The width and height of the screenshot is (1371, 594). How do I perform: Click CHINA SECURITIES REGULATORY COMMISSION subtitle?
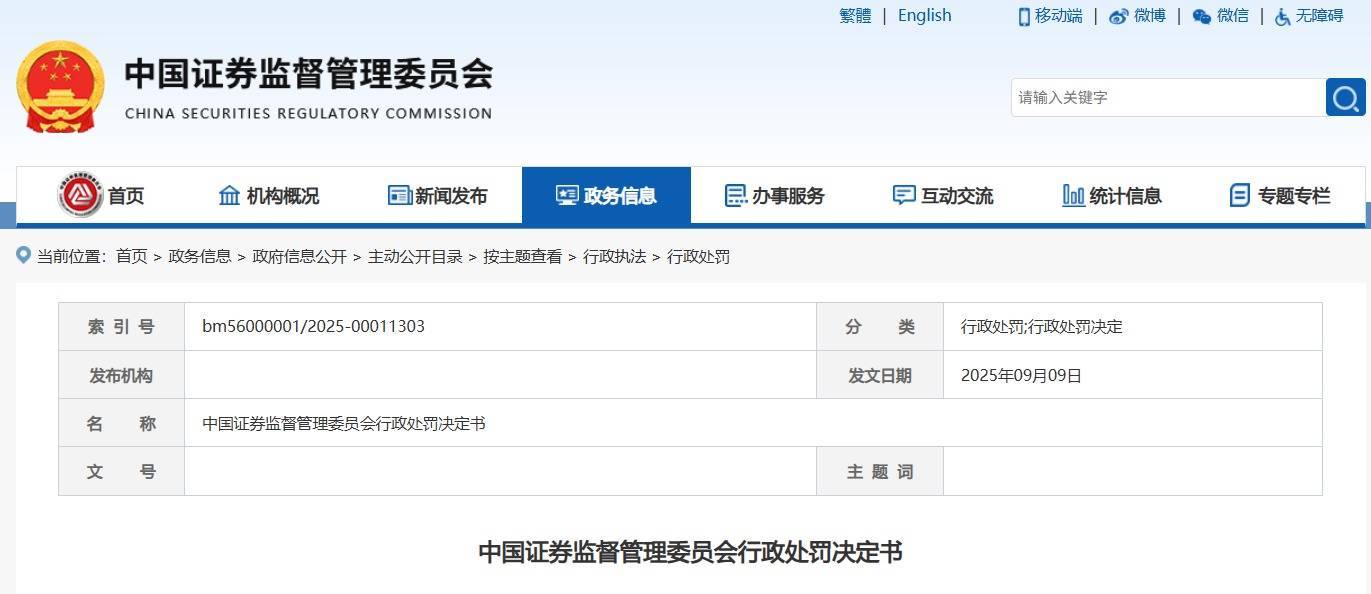pos(308,114)
